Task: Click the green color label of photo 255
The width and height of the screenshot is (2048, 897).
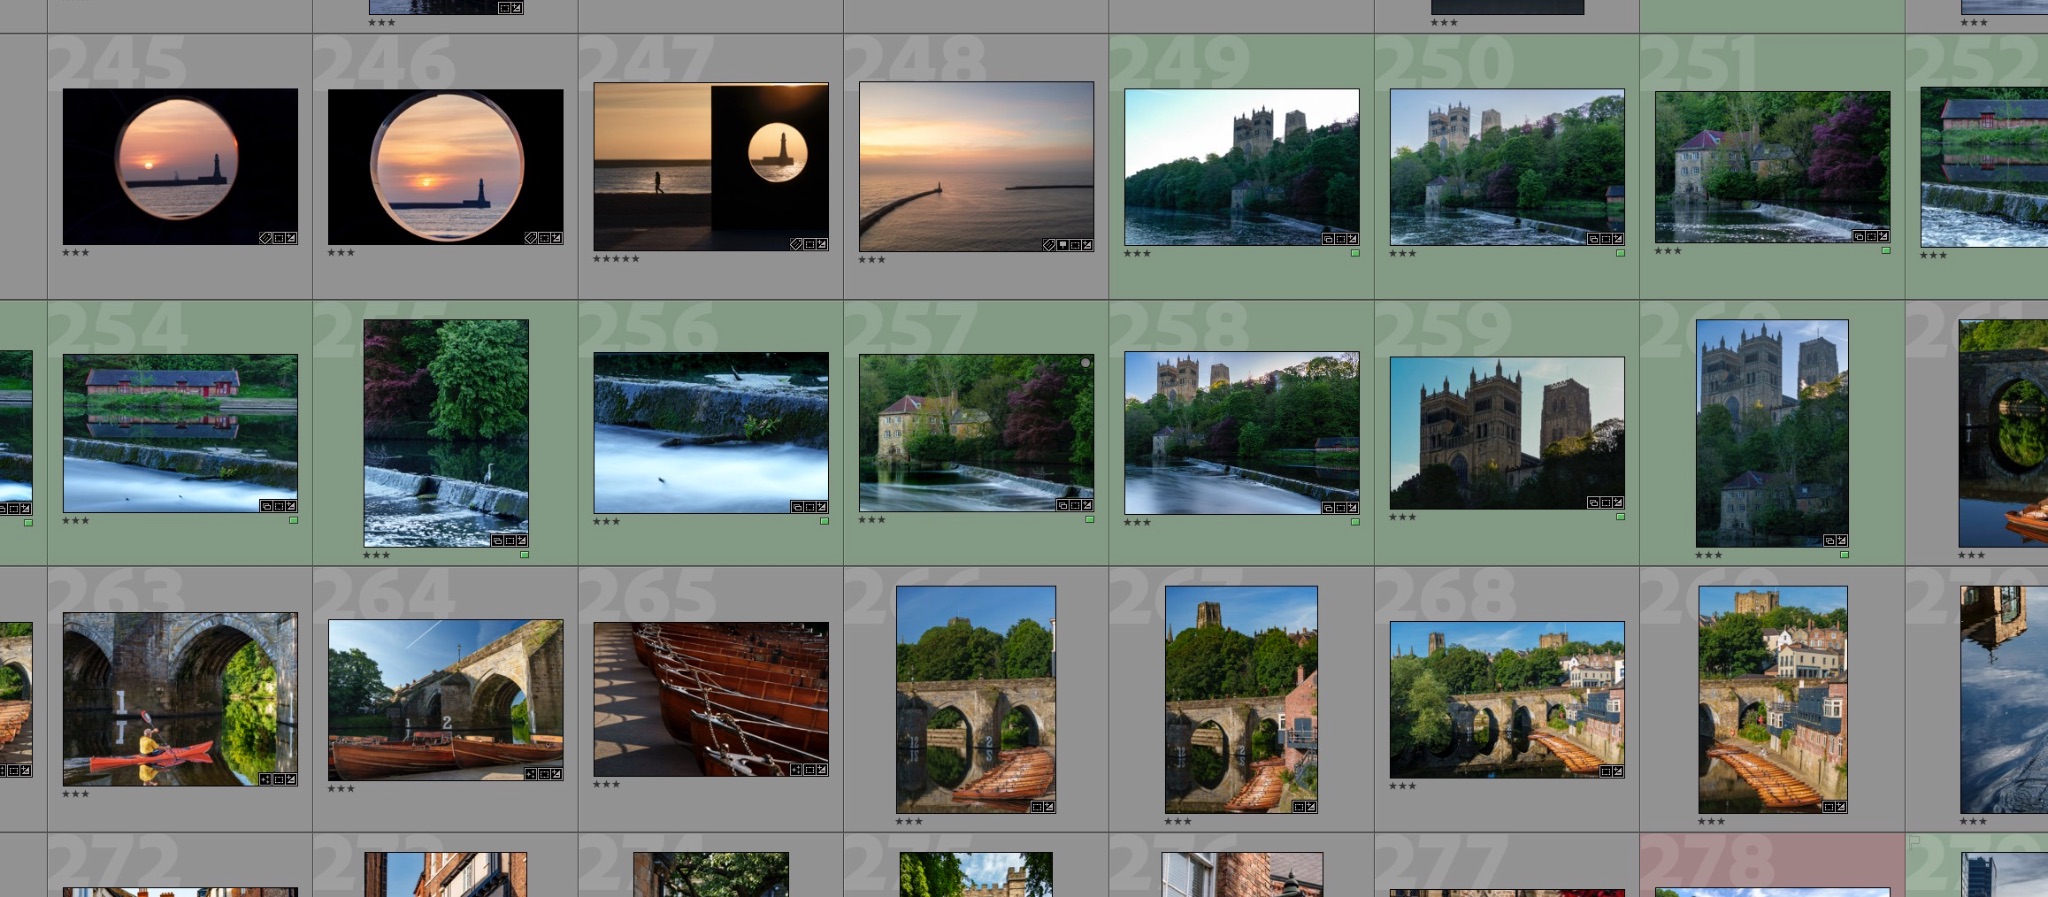Action: point(524,554)
